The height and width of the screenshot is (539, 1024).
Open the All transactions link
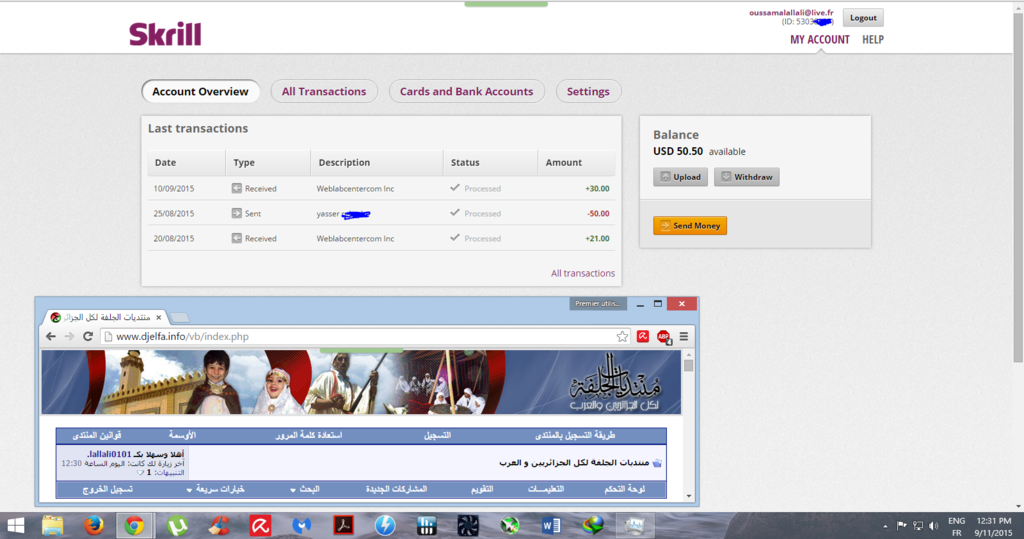coord(583,273)
